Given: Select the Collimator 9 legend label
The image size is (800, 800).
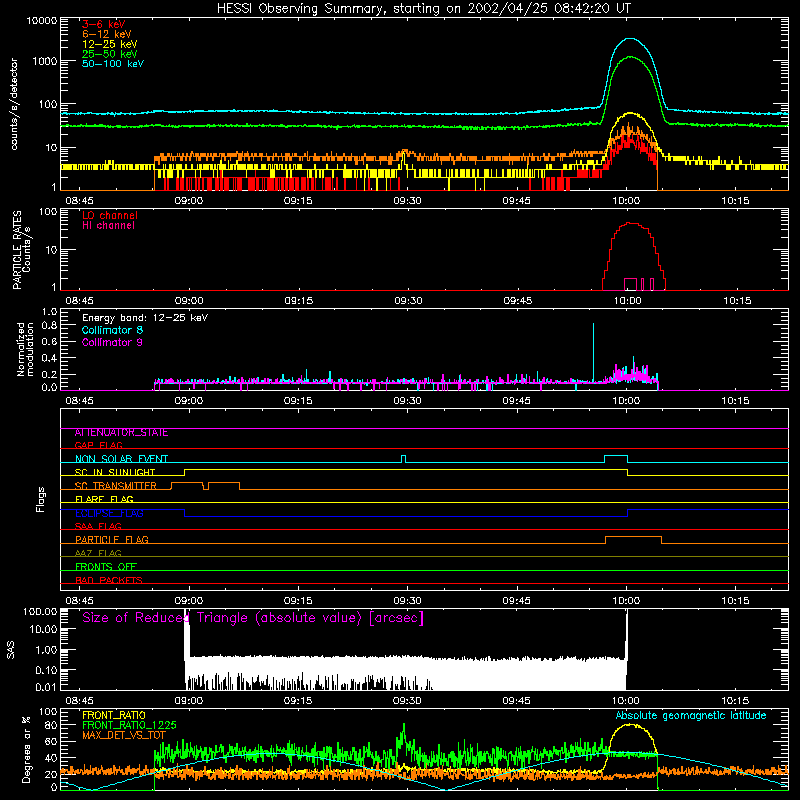Looking at the screenshot, I should [112, 342].
